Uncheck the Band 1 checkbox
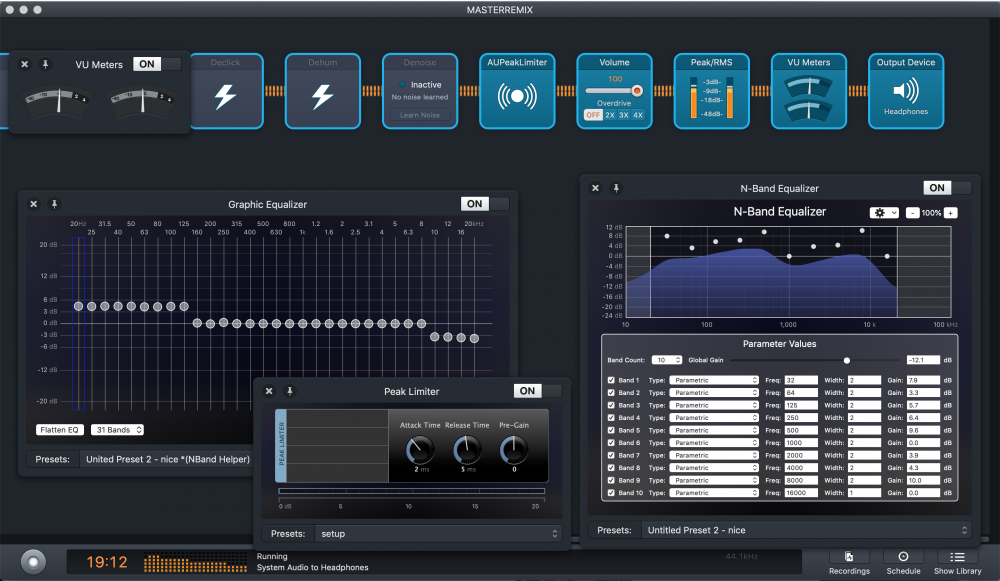The width and height of the screenshot is (1000, 581). tap(611, 380)
